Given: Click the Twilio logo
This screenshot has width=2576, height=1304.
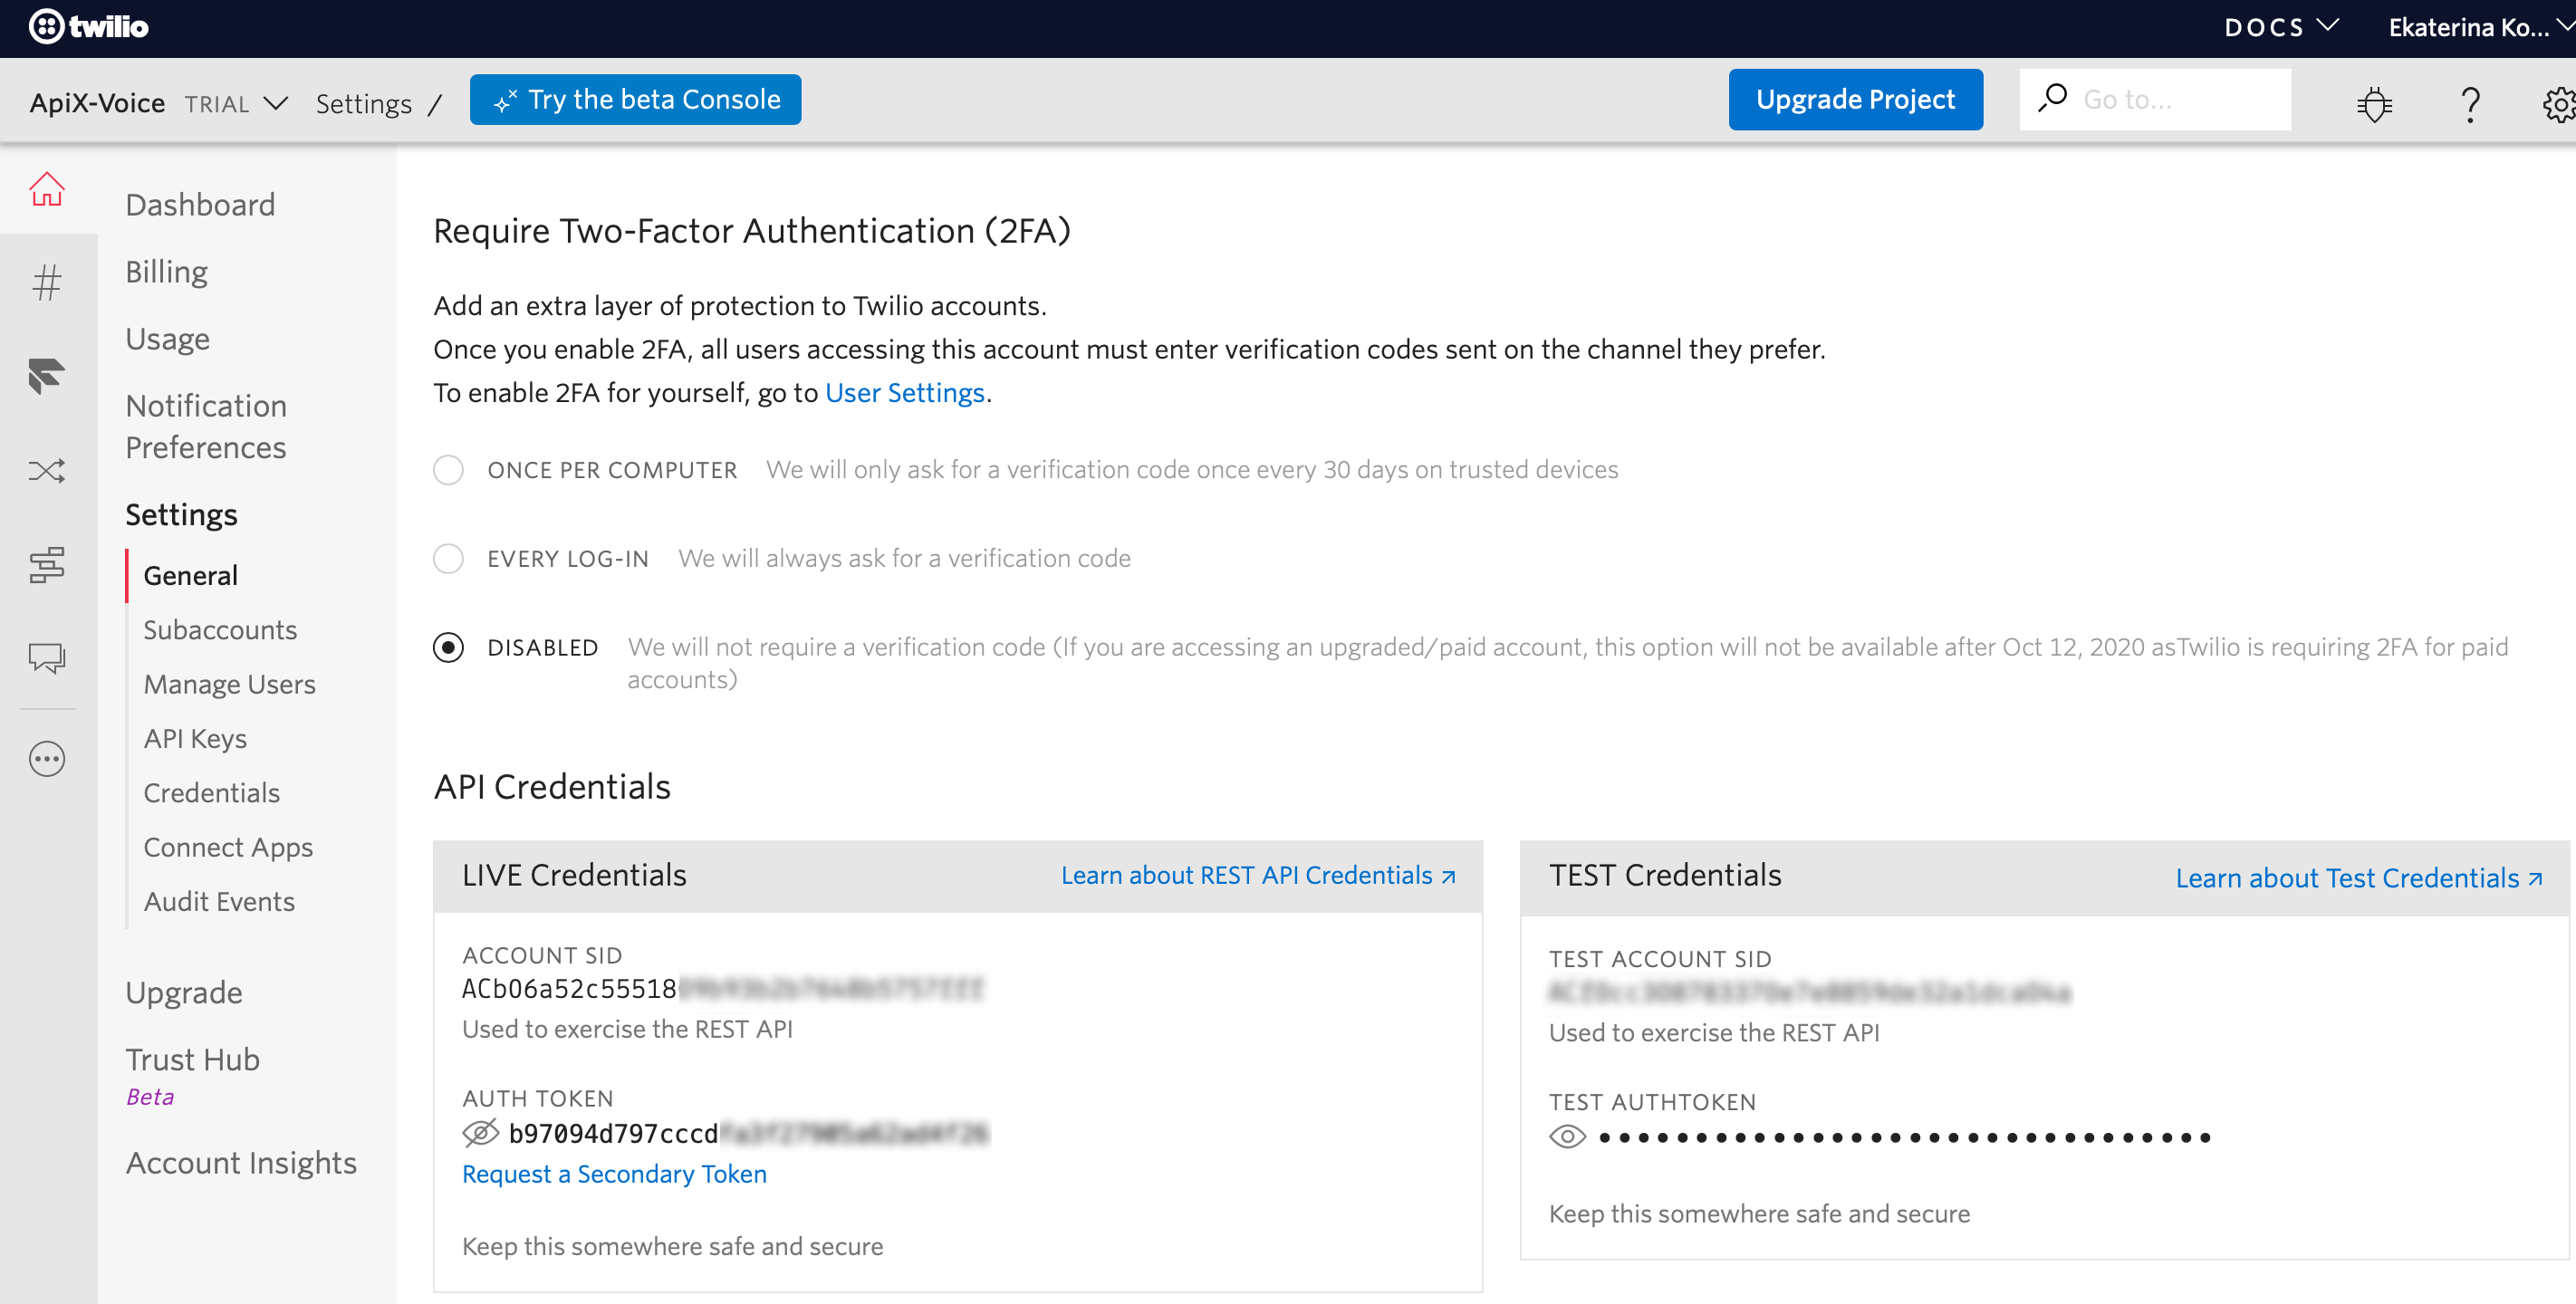Looking at the screenshot, I should (88, 27).
